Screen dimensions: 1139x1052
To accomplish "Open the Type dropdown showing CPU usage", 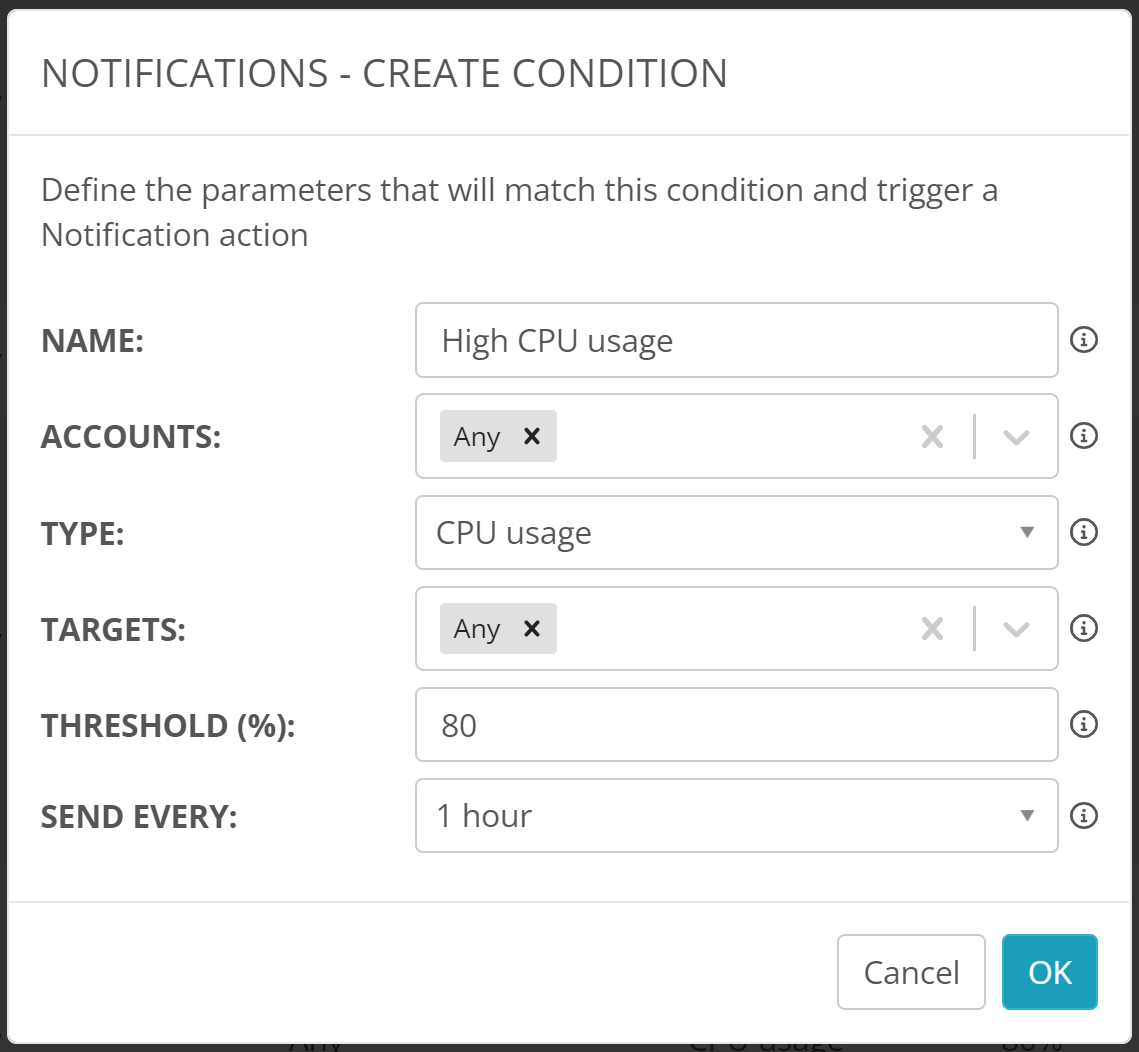I will [736, 532].
